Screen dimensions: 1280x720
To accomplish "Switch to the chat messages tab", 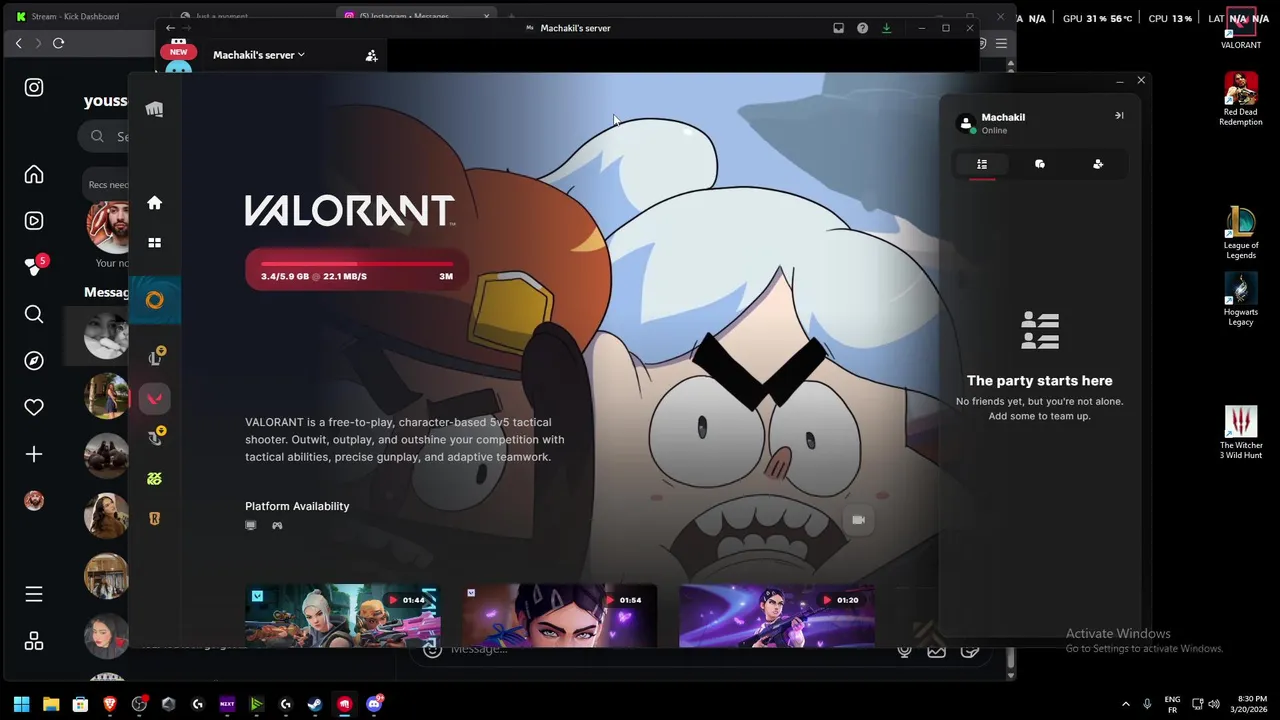I will 1040,164.
